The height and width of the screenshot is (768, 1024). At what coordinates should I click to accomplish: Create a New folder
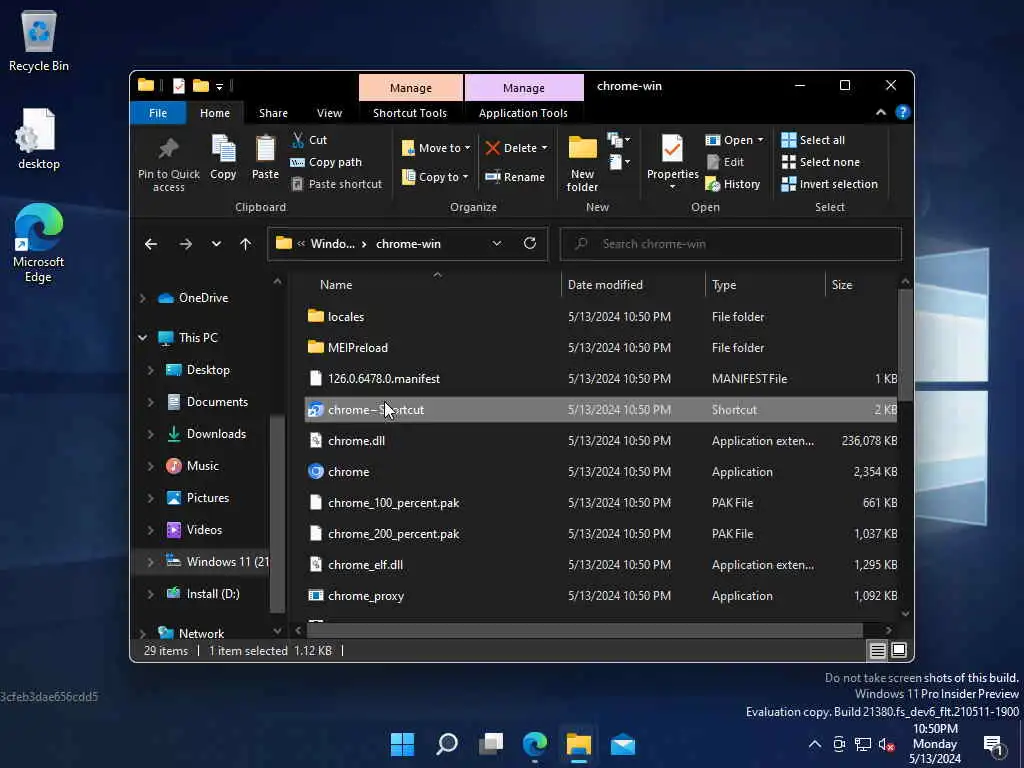[x=582, y=163]
